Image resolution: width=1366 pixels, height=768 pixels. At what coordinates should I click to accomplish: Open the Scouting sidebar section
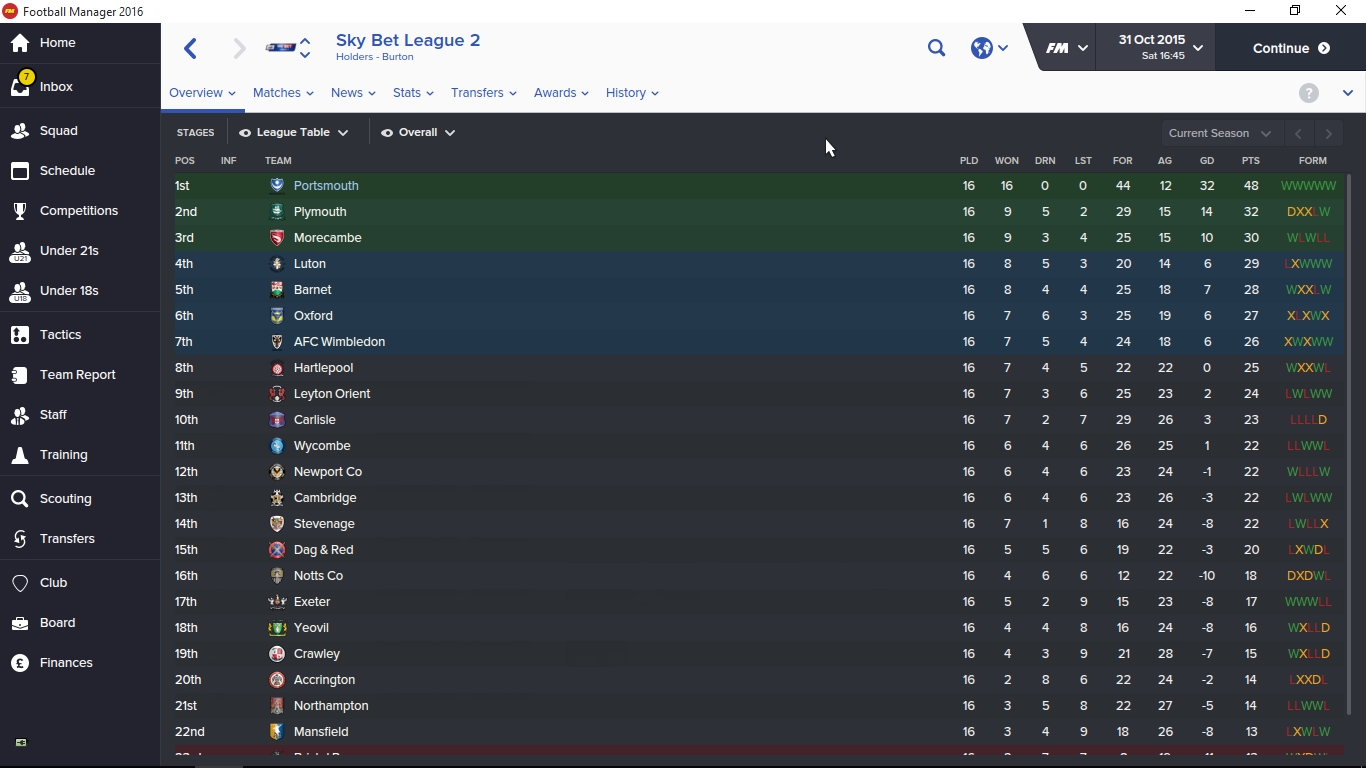pyautogui.click(x=65, y=499)
